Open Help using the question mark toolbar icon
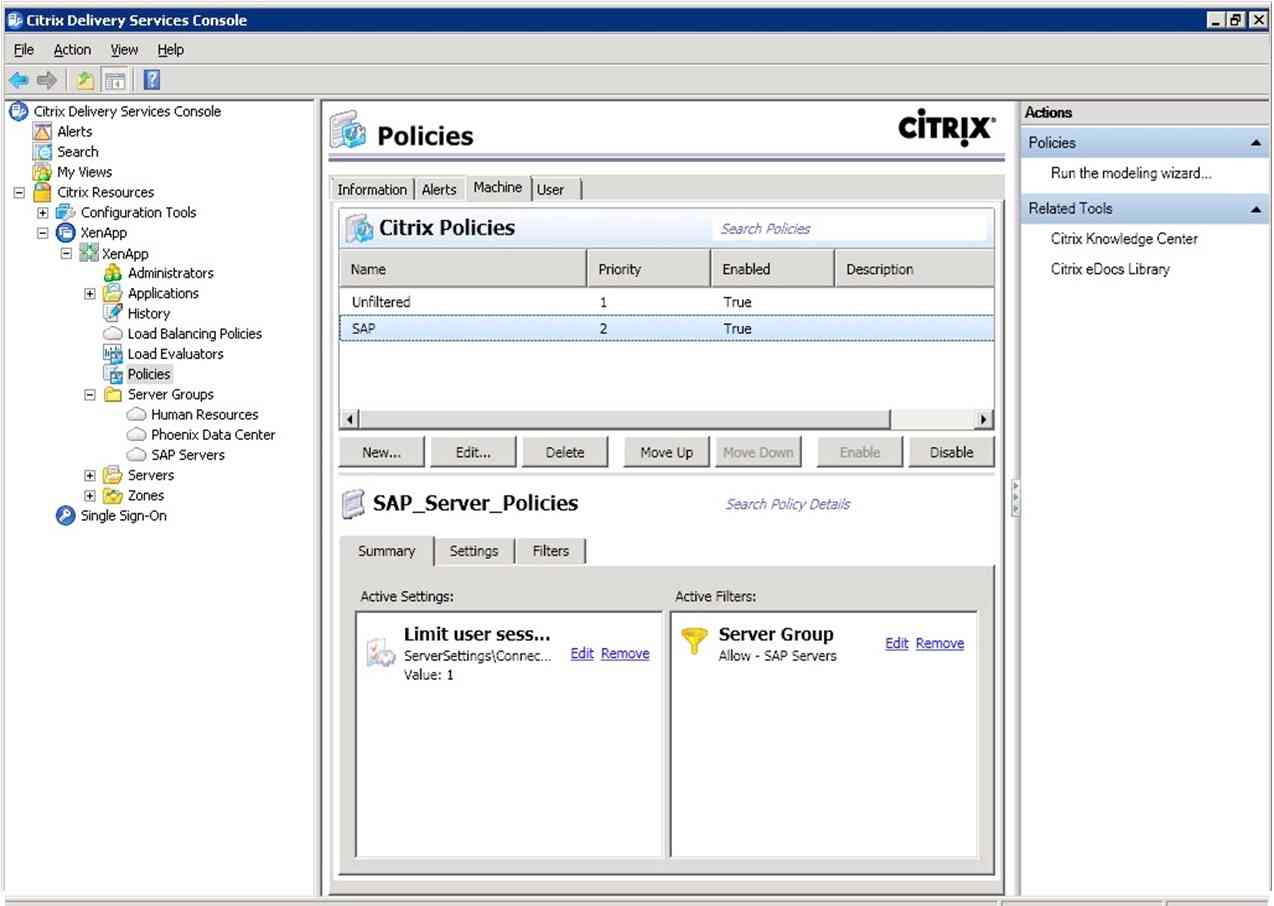1274x906 pixels. pyautogui.click(x=150, y=79)
